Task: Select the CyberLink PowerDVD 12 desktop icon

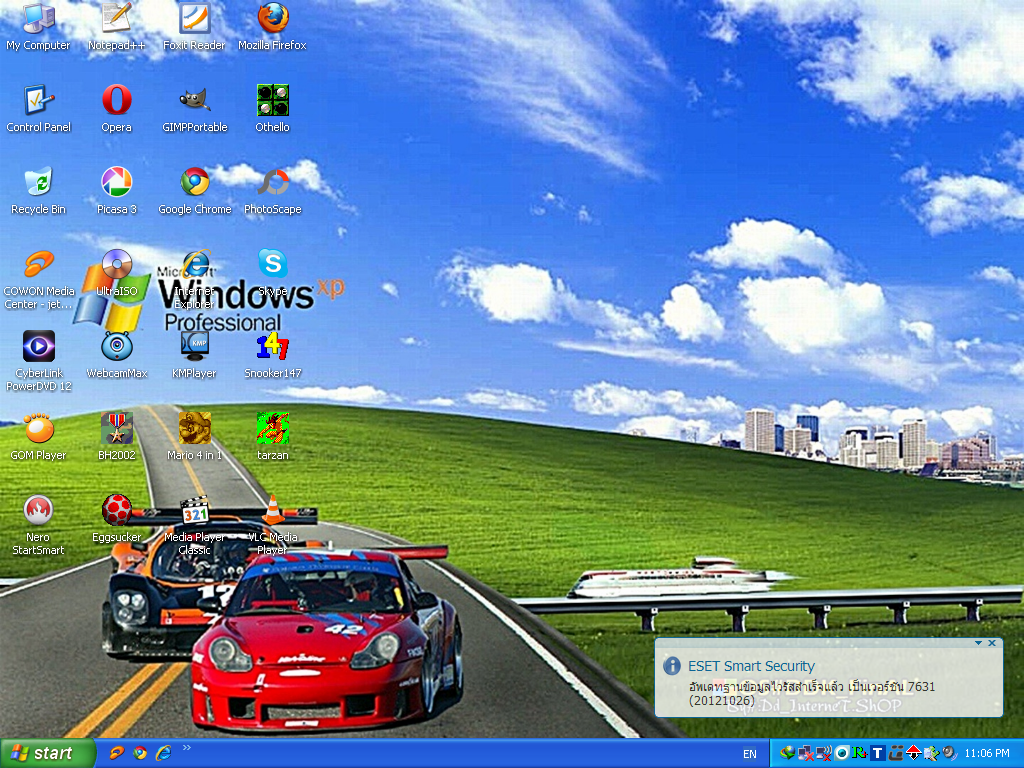Action: (x=39, y=361)
